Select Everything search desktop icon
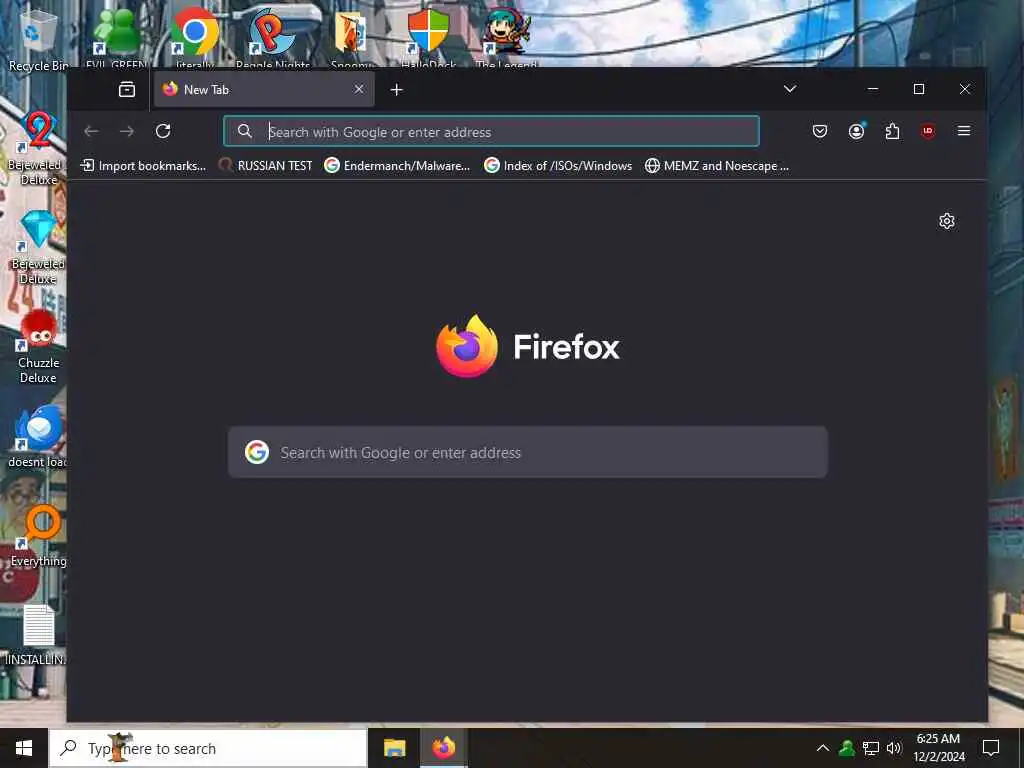The image size is (1024, 768). pyautogui.click(x=39, y=536)
